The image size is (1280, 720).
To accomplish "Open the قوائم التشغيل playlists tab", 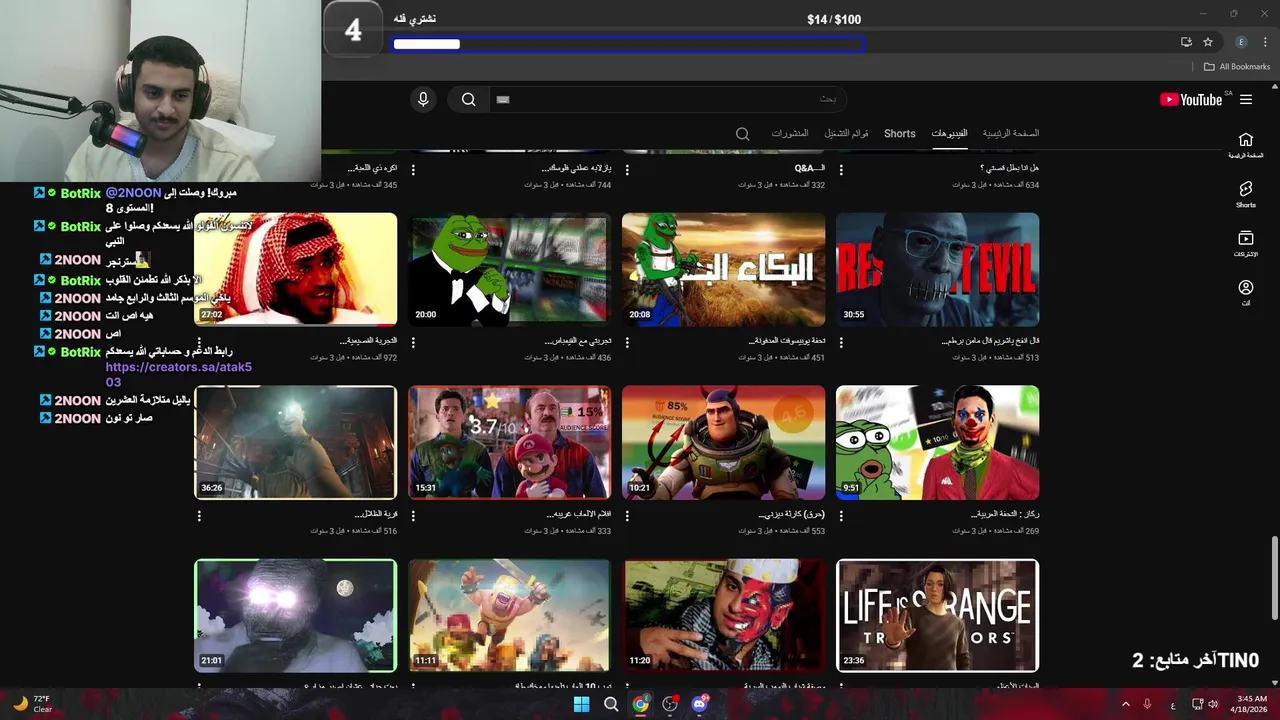I will pos(846,133).
